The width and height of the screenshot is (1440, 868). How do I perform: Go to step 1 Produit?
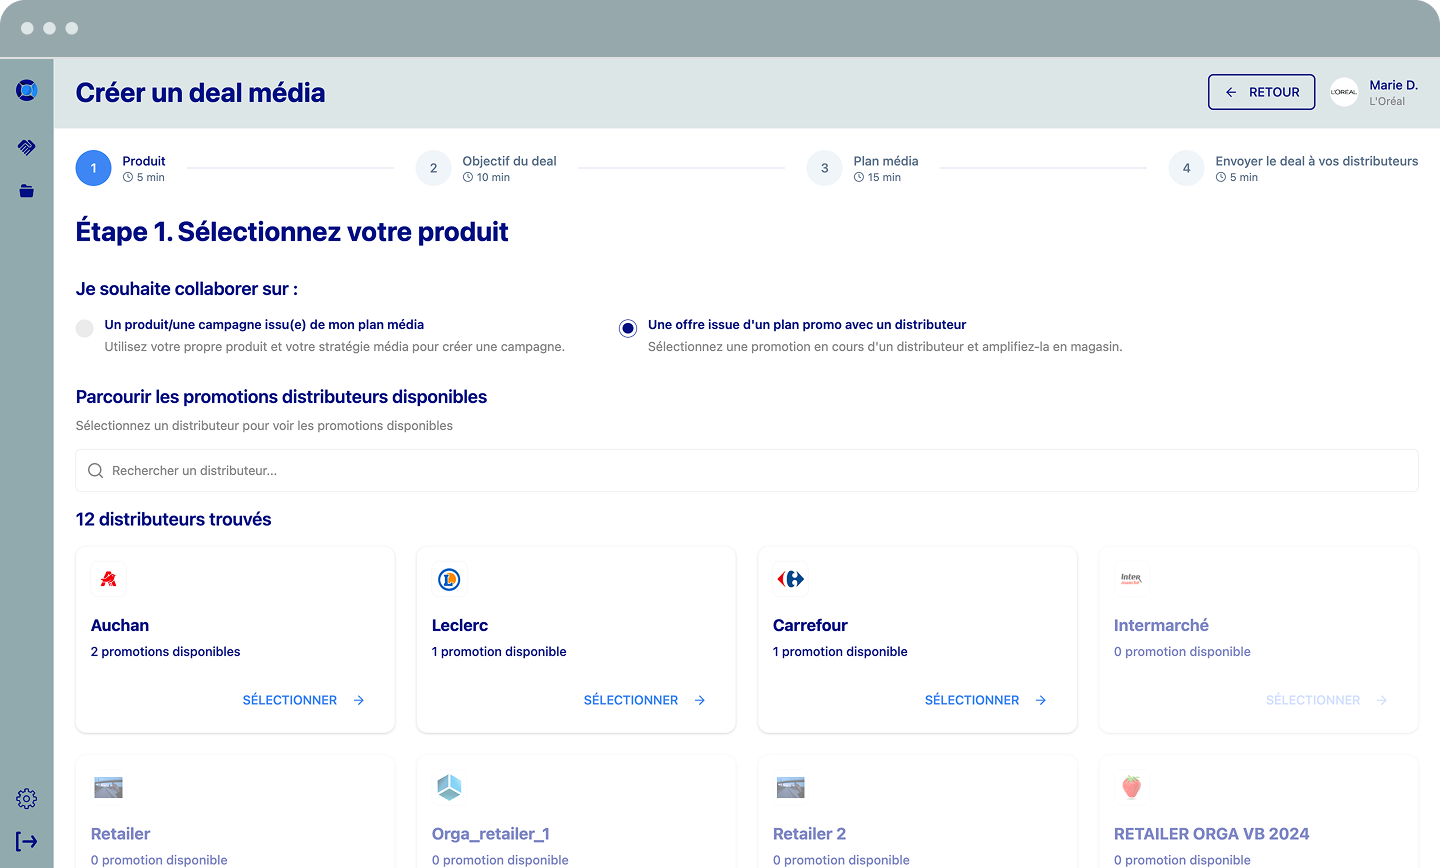(x=121, y=168)
